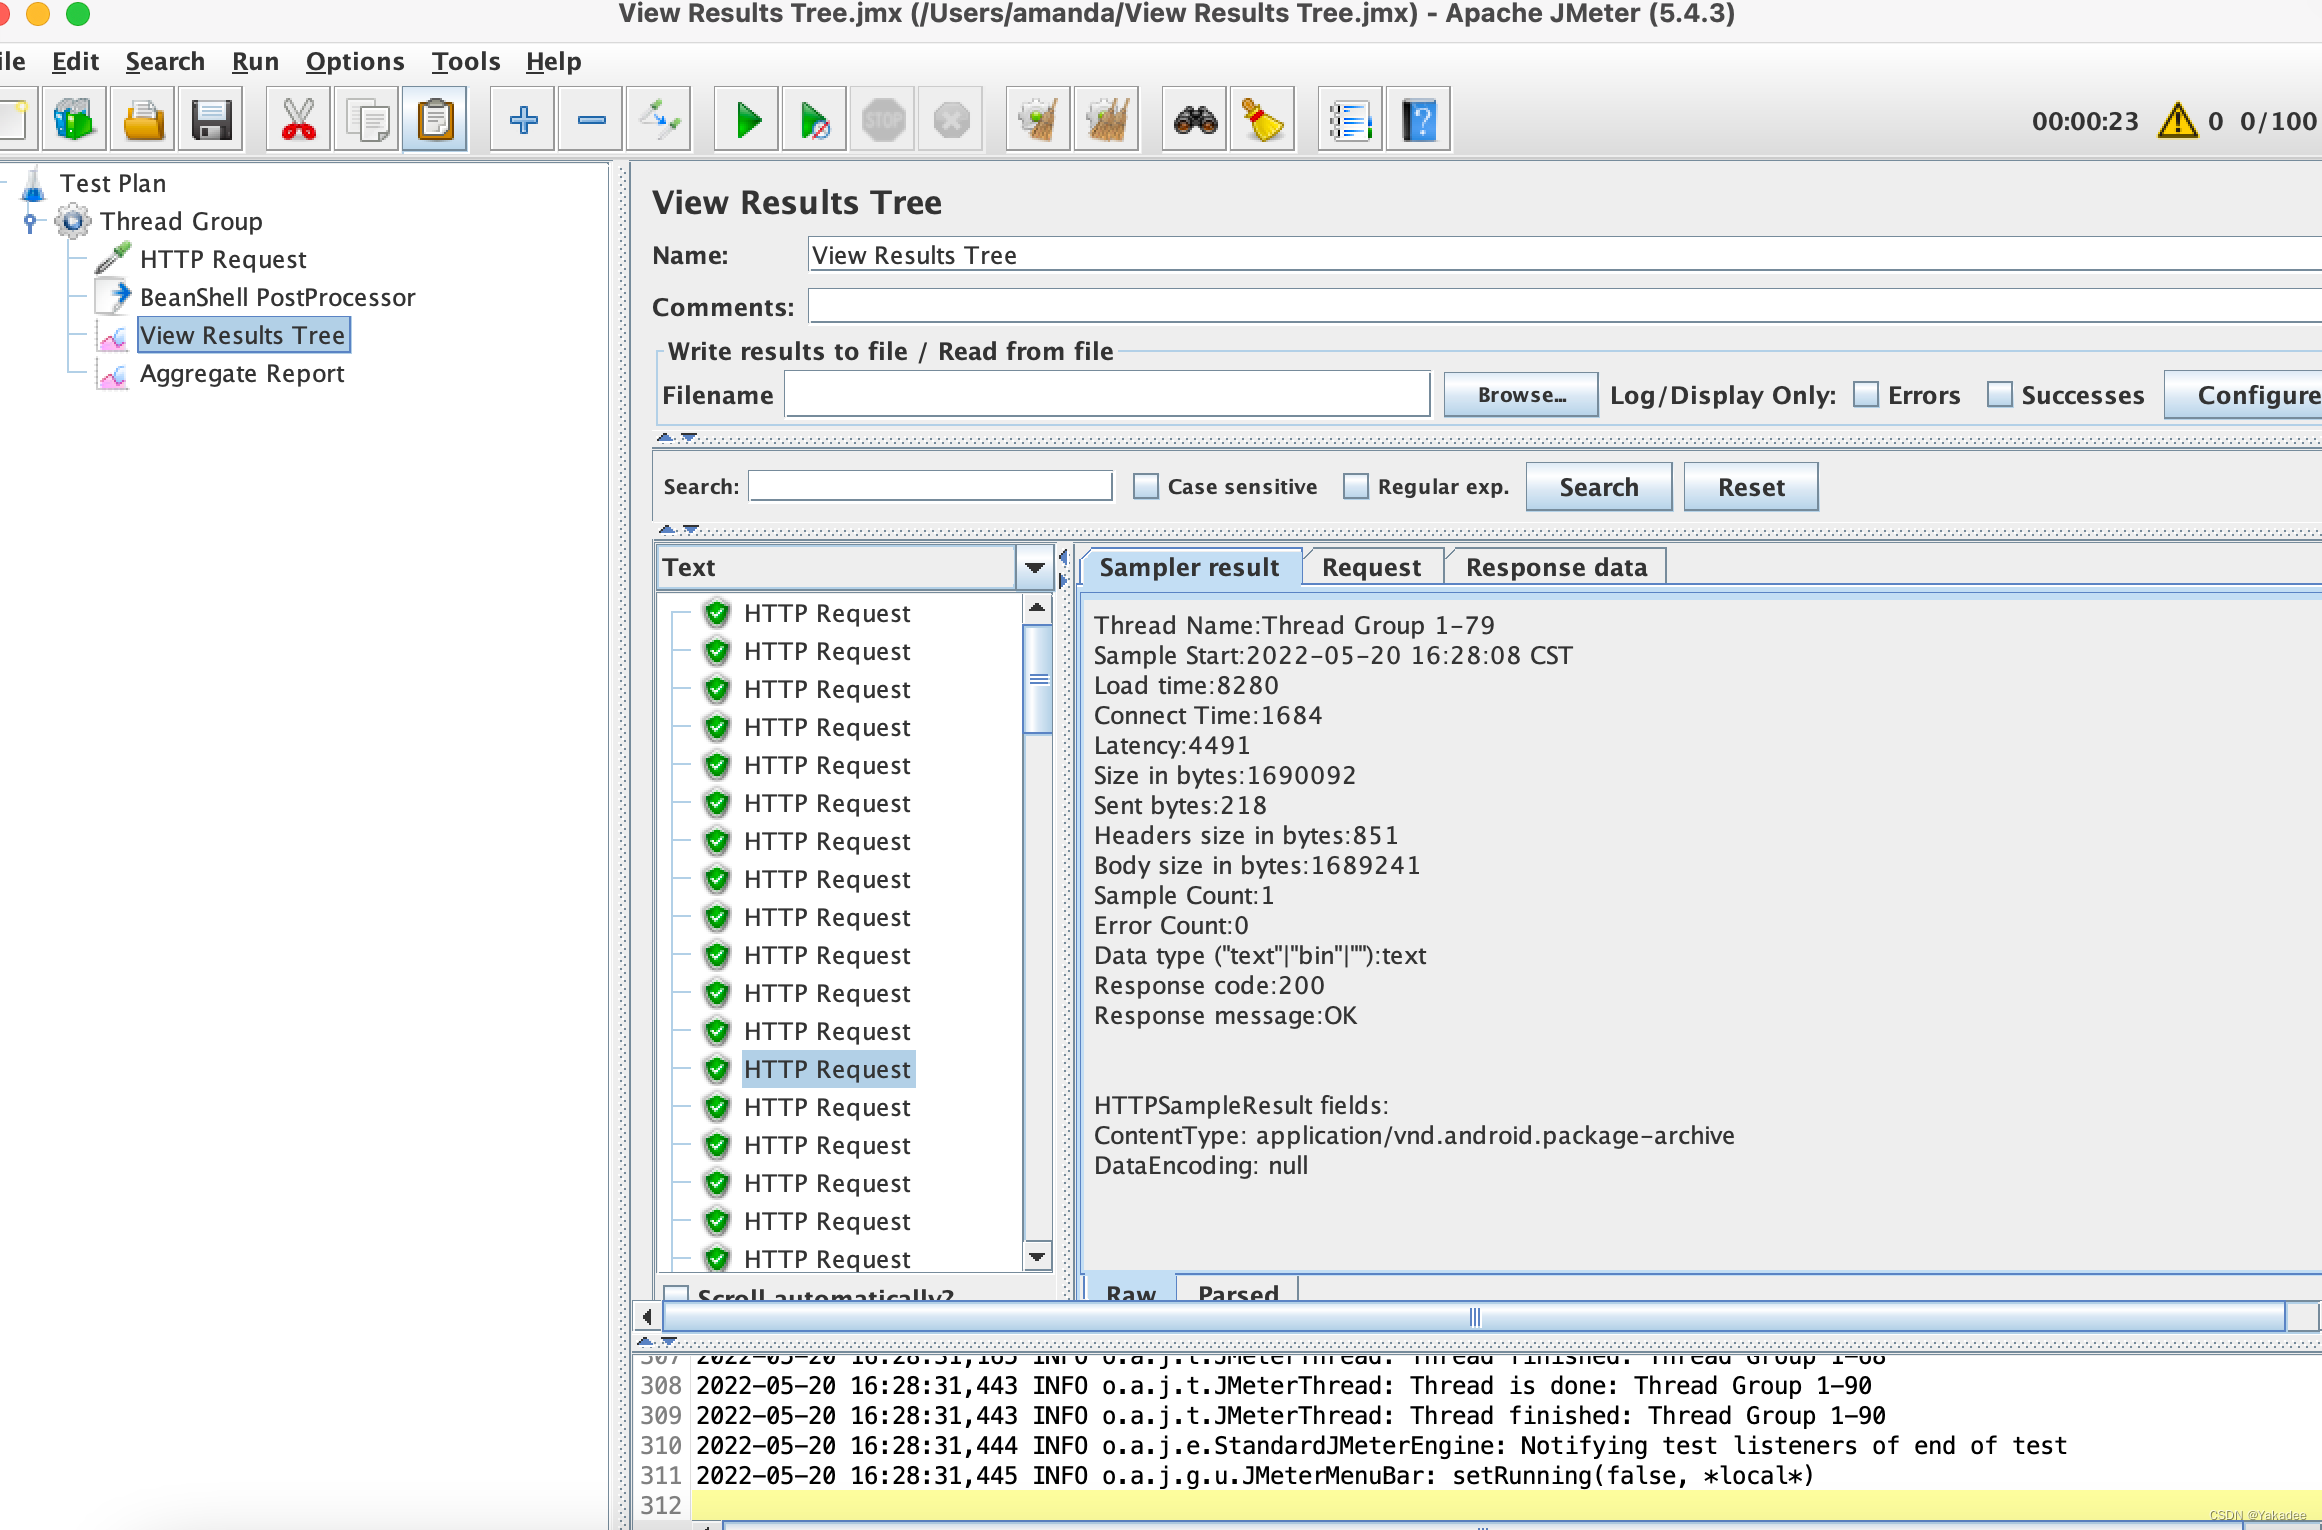
Task: Select the Raw sub-tab
Action: click(x=1131, y=1290)
